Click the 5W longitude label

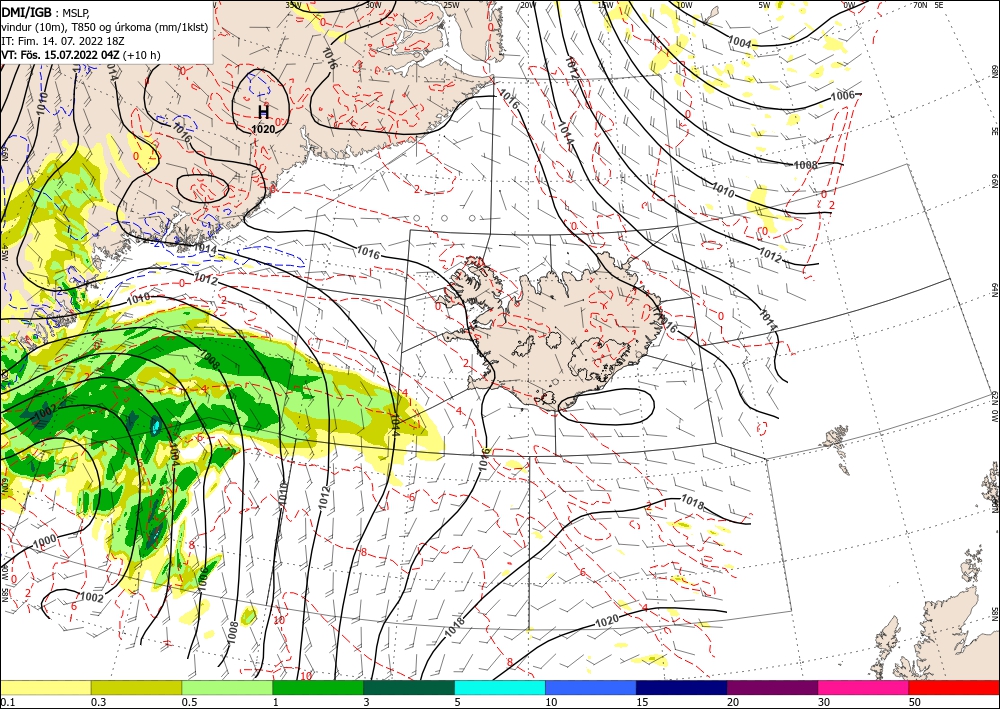(765, 5)
